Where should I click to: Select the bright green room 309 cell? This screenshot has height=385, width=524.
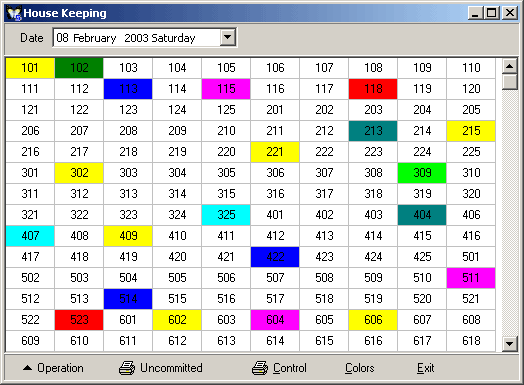422,173
